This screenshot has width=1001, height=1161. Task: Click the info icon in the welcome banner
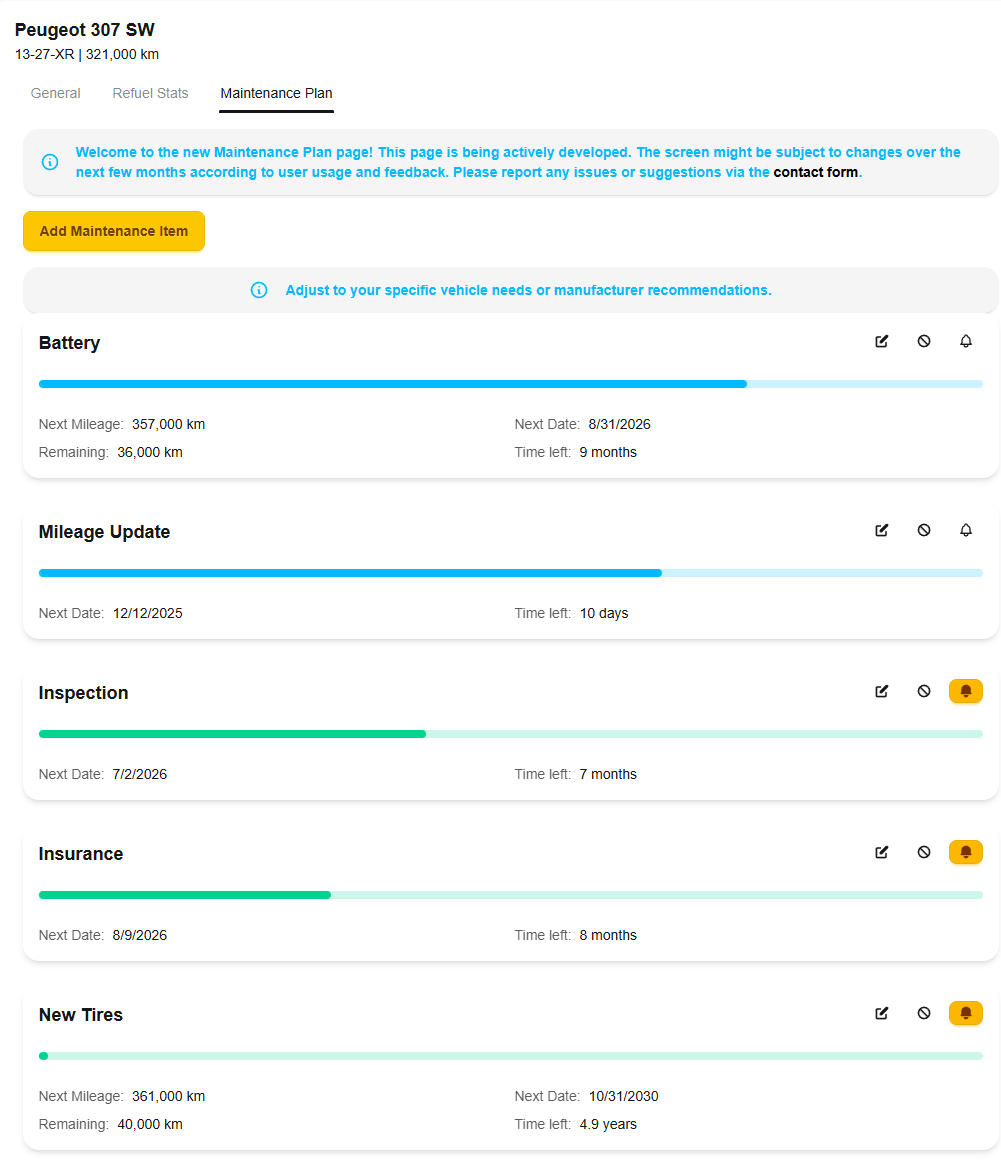[49, 162]
